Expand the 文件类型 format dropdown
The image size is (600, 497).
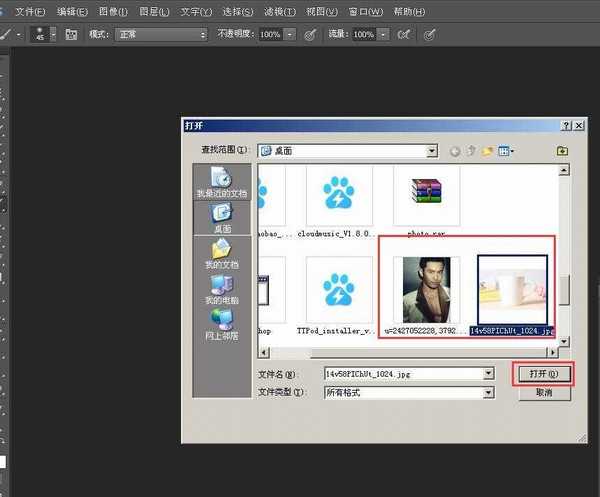click(488, 392)
